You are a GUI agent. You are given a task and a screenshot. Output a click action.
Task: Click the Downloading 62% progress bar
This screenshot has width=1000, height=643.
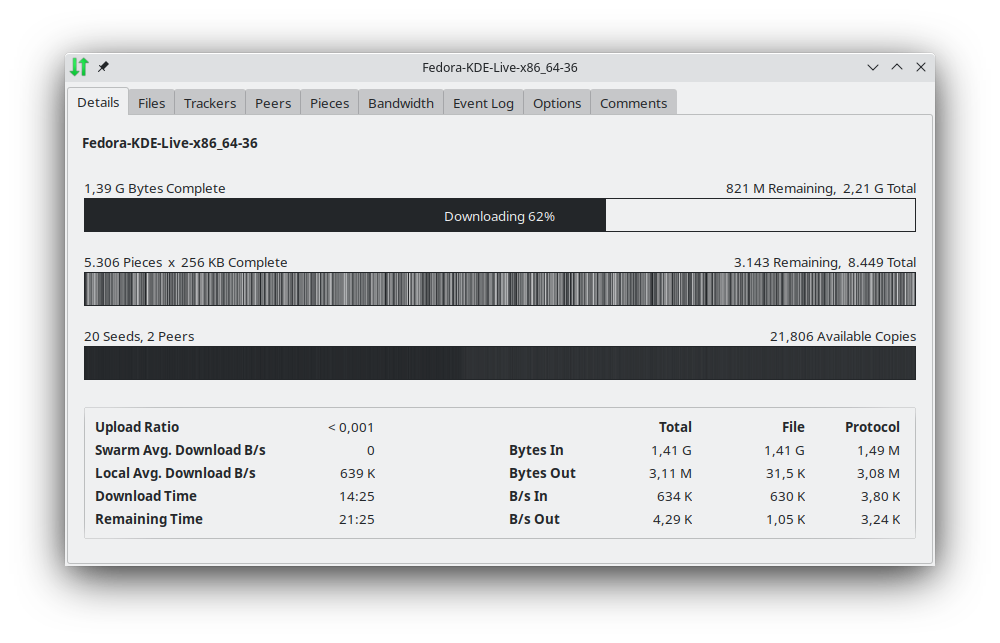click(x=499, y=215)
